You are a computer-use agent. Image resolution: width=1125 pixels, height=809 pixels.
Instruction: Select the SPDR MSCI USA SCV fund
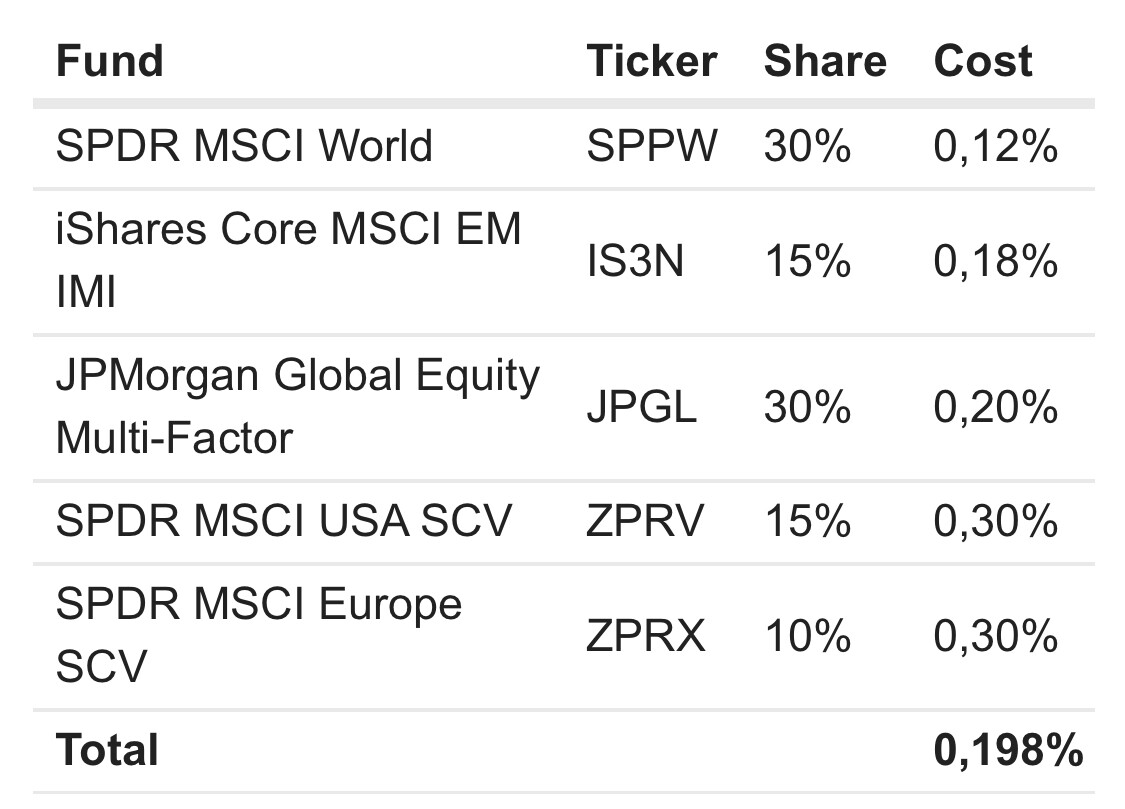point(284,521)
